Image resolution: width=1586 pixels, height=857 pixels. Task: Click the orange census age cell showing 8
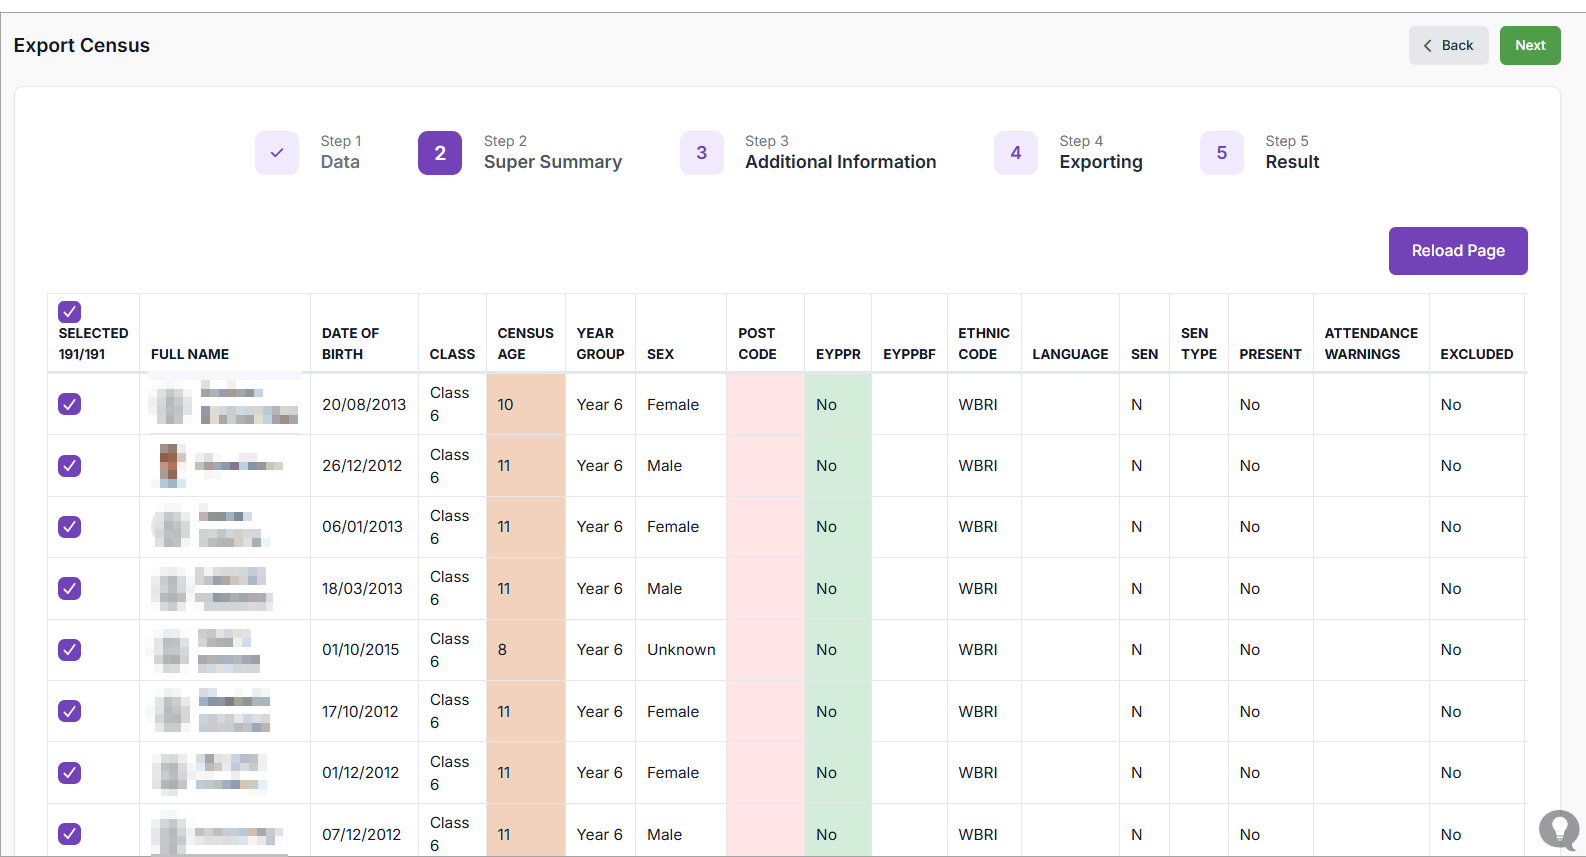pyautogui.click(x=525, y=650)
